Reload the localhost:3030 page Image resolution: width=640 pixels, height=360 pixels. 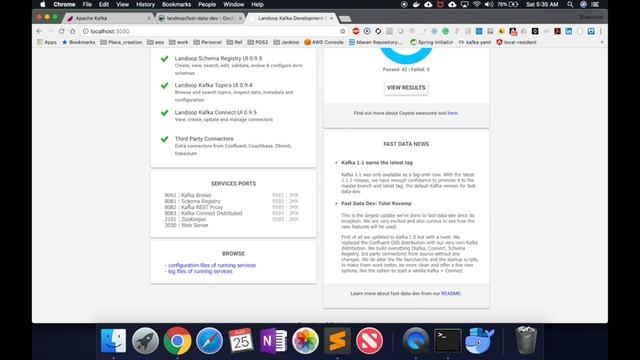click(61, 31)
